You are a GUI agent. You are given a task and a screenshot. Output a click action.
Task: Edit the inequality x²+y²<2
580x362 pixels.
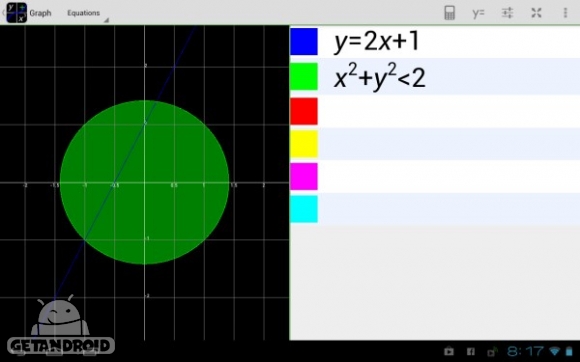[380, 77]
